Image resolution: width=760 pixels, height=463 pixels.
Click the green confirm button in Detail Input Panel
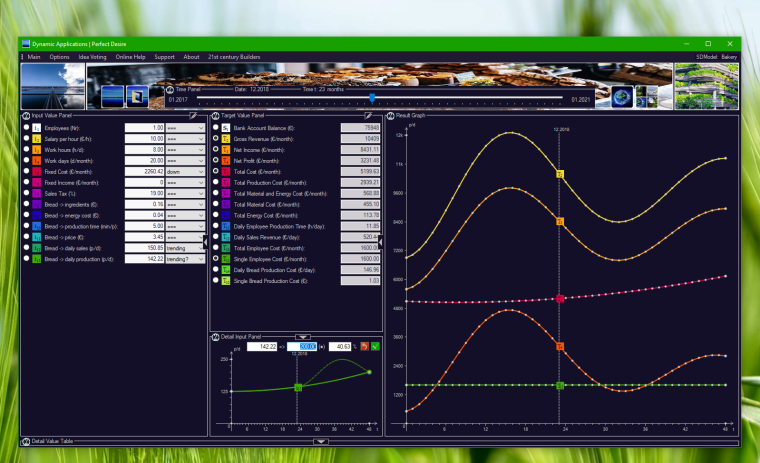pyautogui.click(x=375, y=346)
